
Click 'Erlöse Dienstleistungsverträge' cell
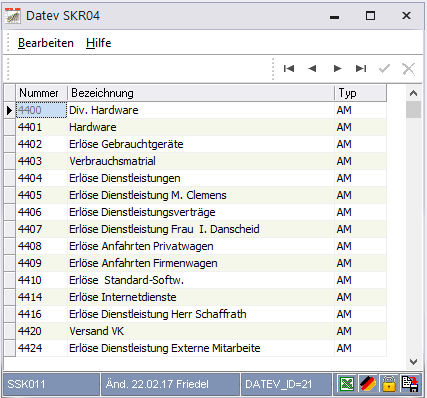point(201,212)
